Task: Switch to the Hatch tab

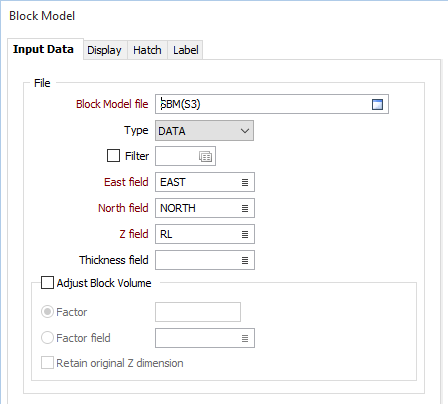Action: (147, 50)
